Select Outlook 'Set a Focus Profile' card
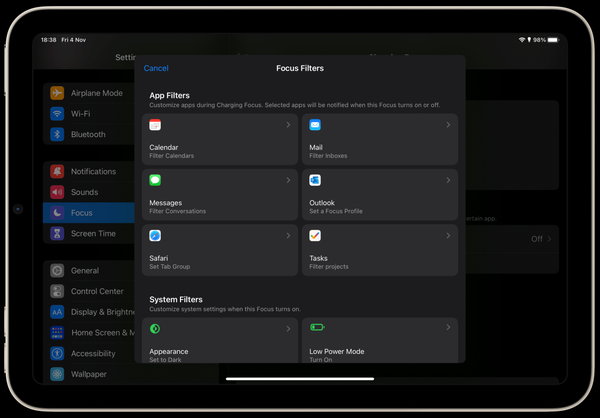600x418 pixels. click(380, 194)
